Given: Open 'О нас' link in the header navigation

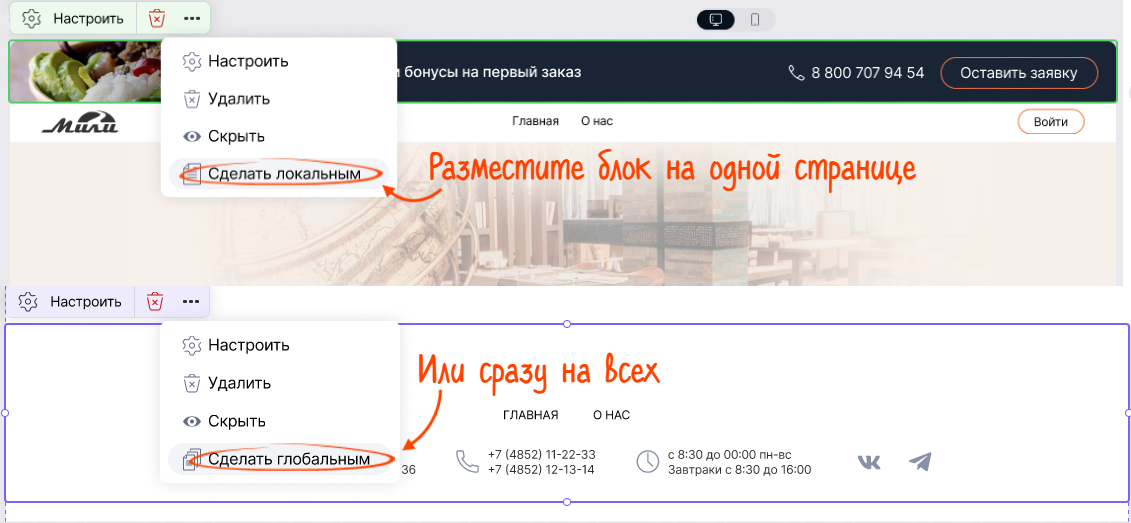Looking at the screenshot, I should [596, 121].
